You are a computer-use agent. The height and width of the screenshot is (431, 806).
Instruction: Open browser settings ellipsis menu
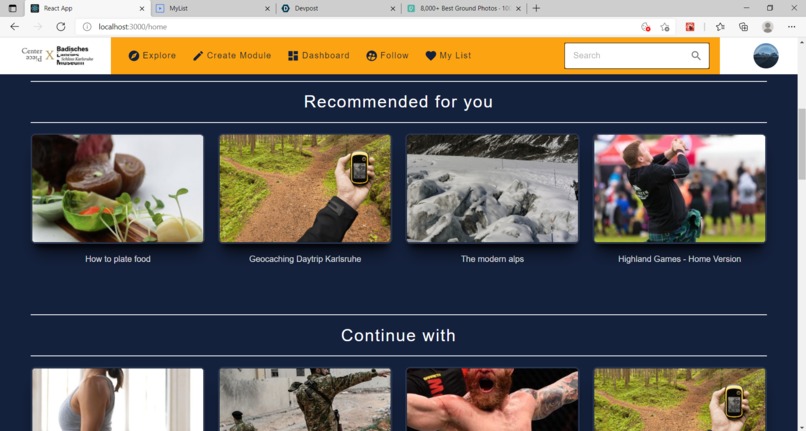pyautogui.click(x=791, y=27)
